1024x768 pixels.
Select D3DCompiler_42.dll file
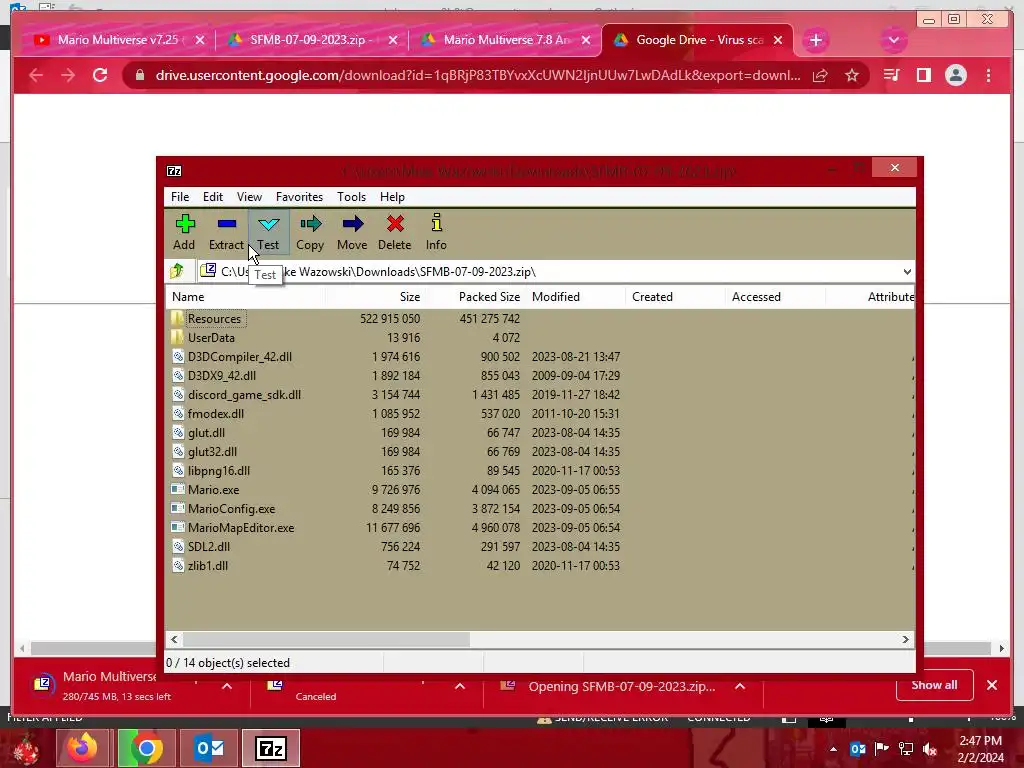(x=240, y=357)
